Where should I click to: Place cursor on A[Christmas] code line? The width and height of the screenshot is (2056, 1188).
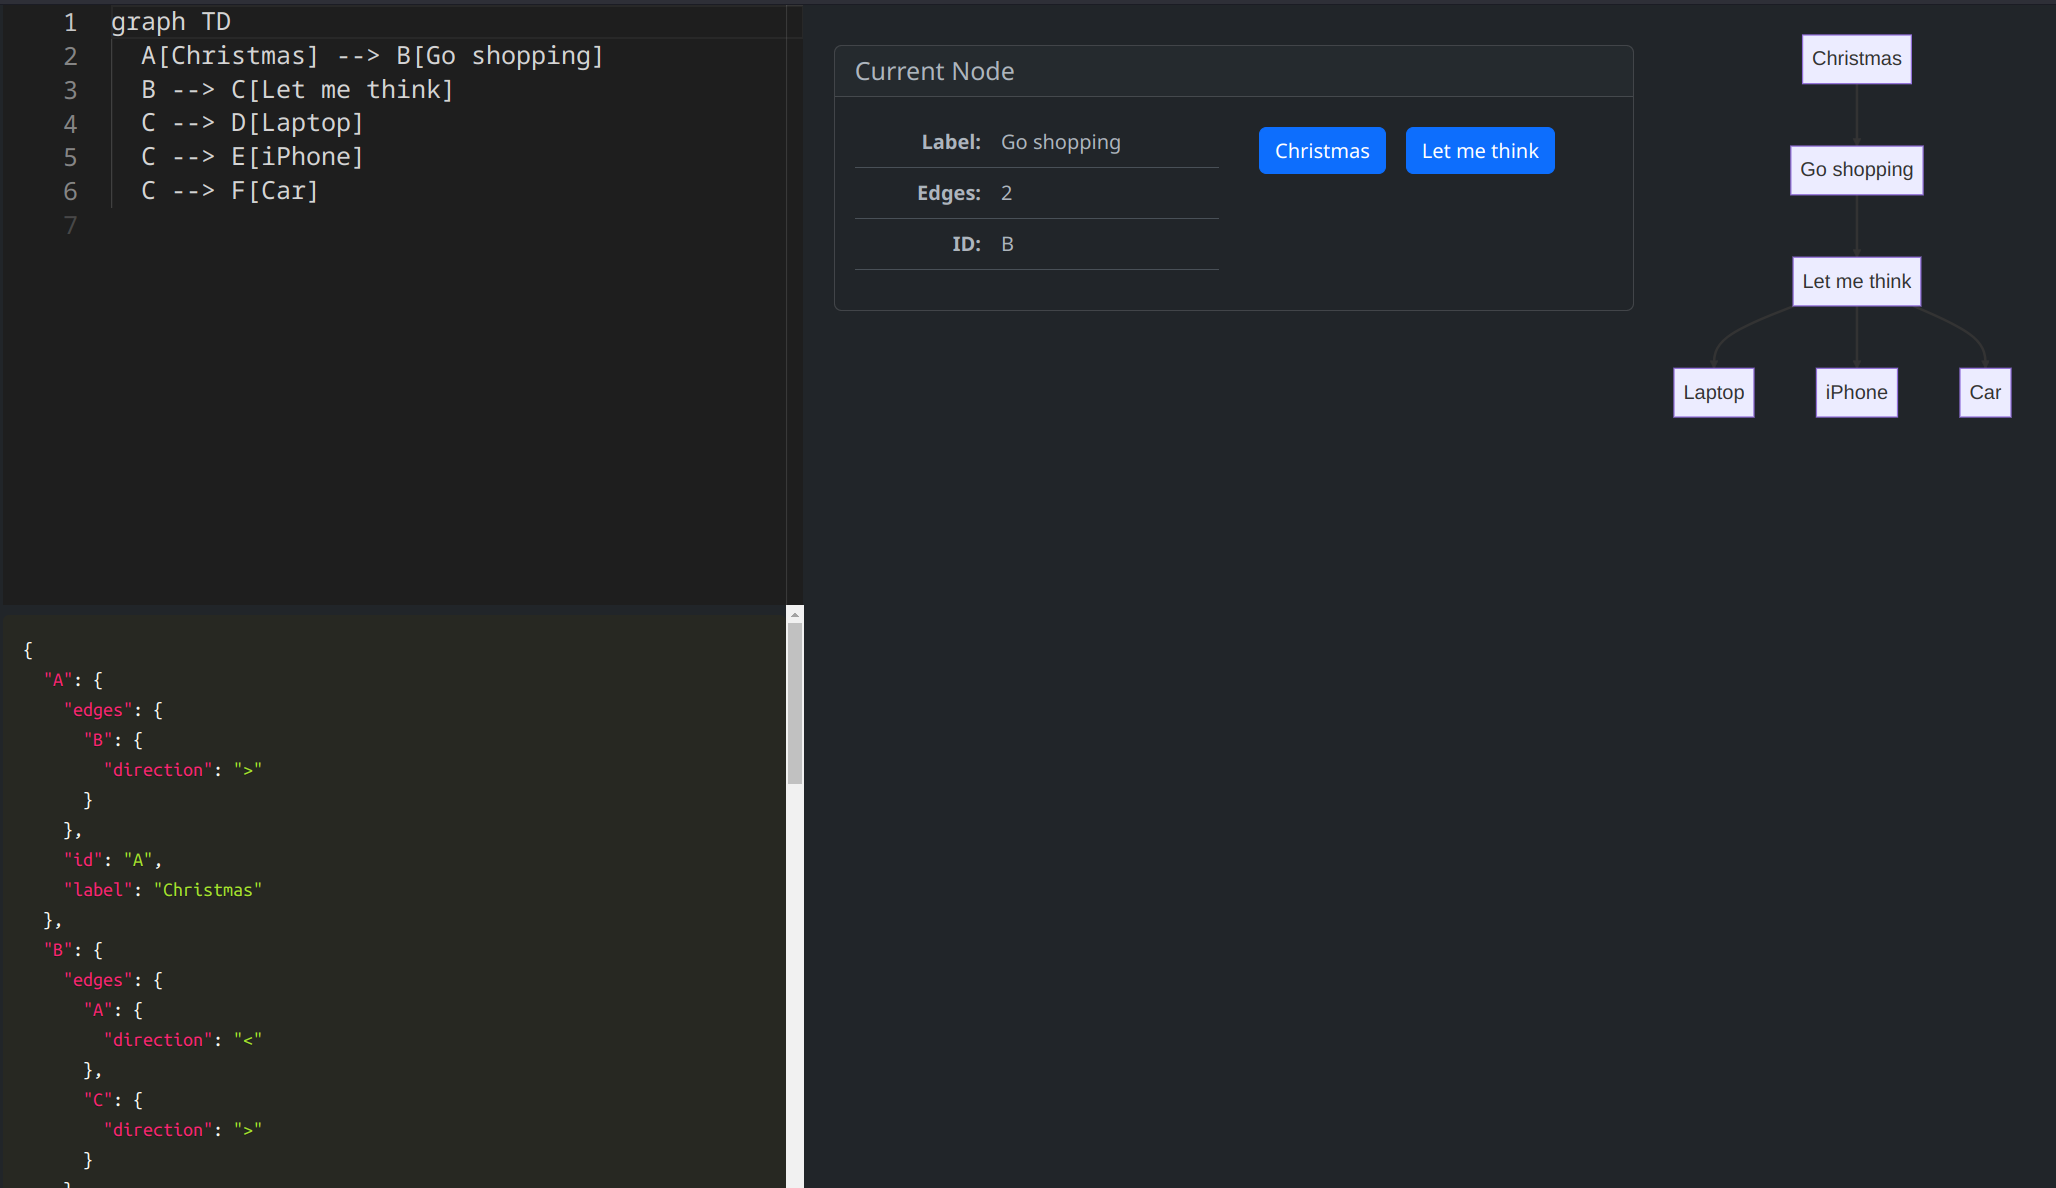(372, 56)
